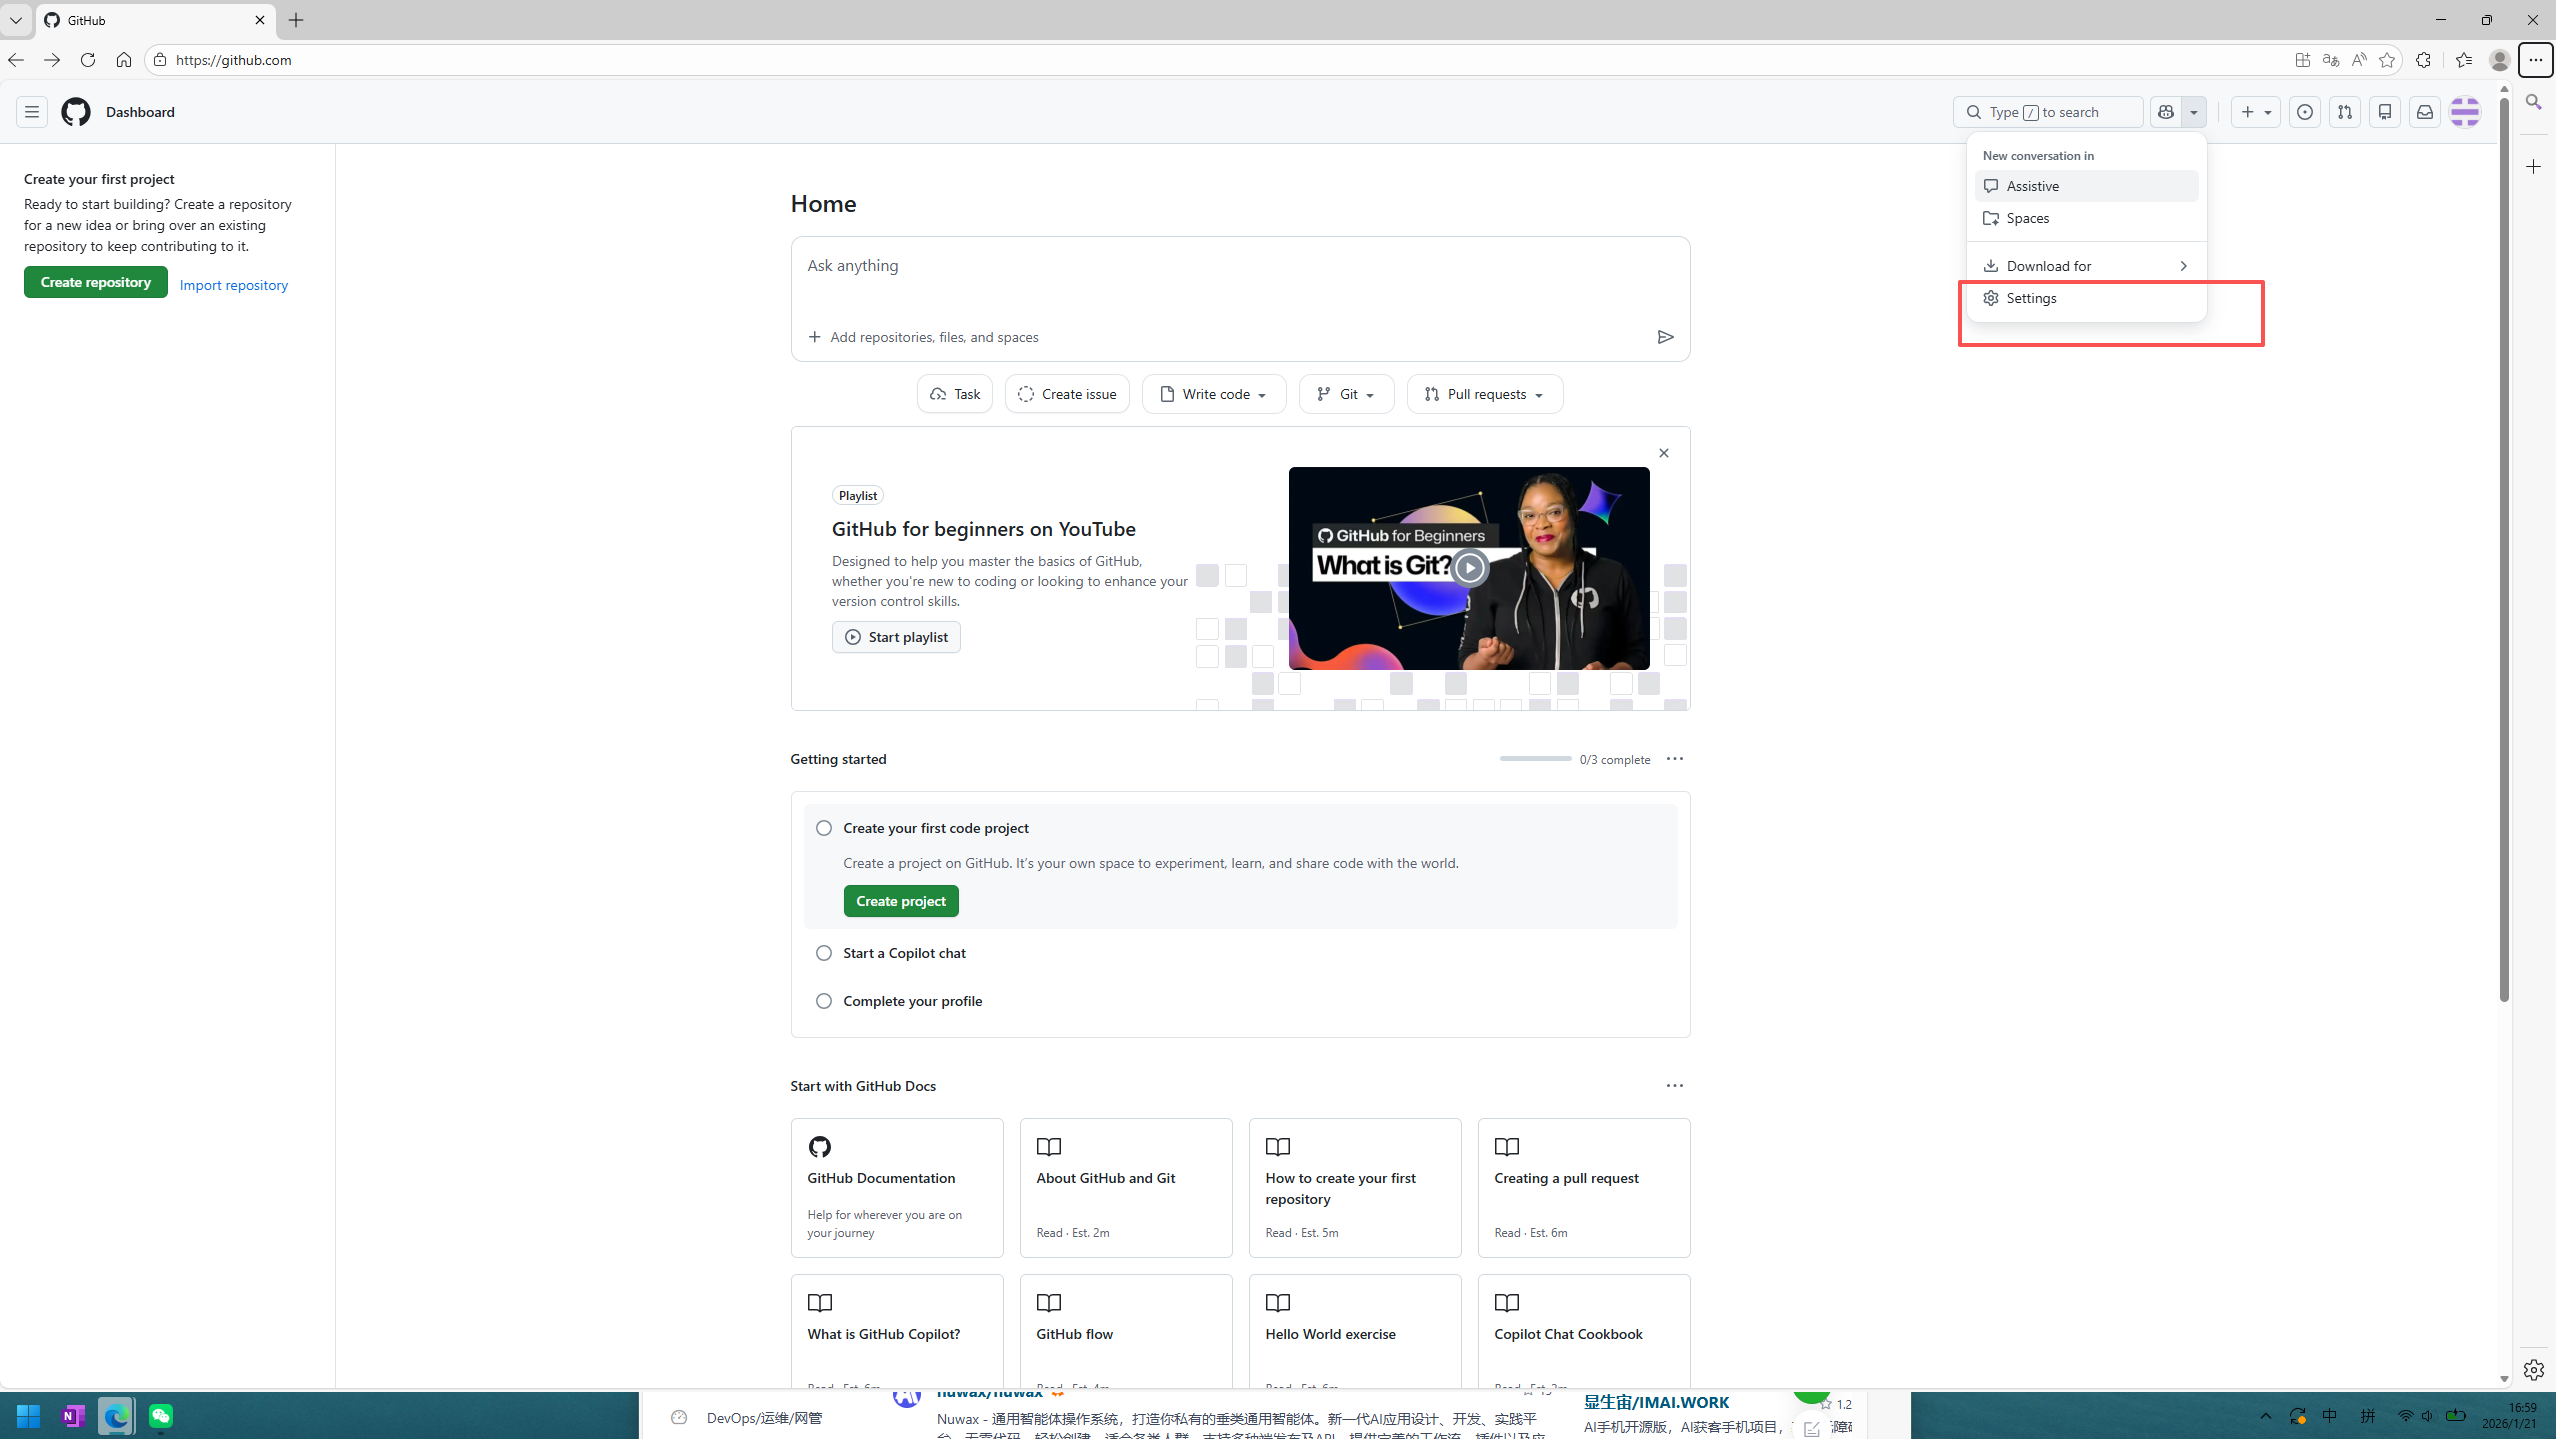The height and width of the screenshot is (1439, 2556).
Task: Click the send arrow in Ask box
Action: click(x=1665, y=337)
